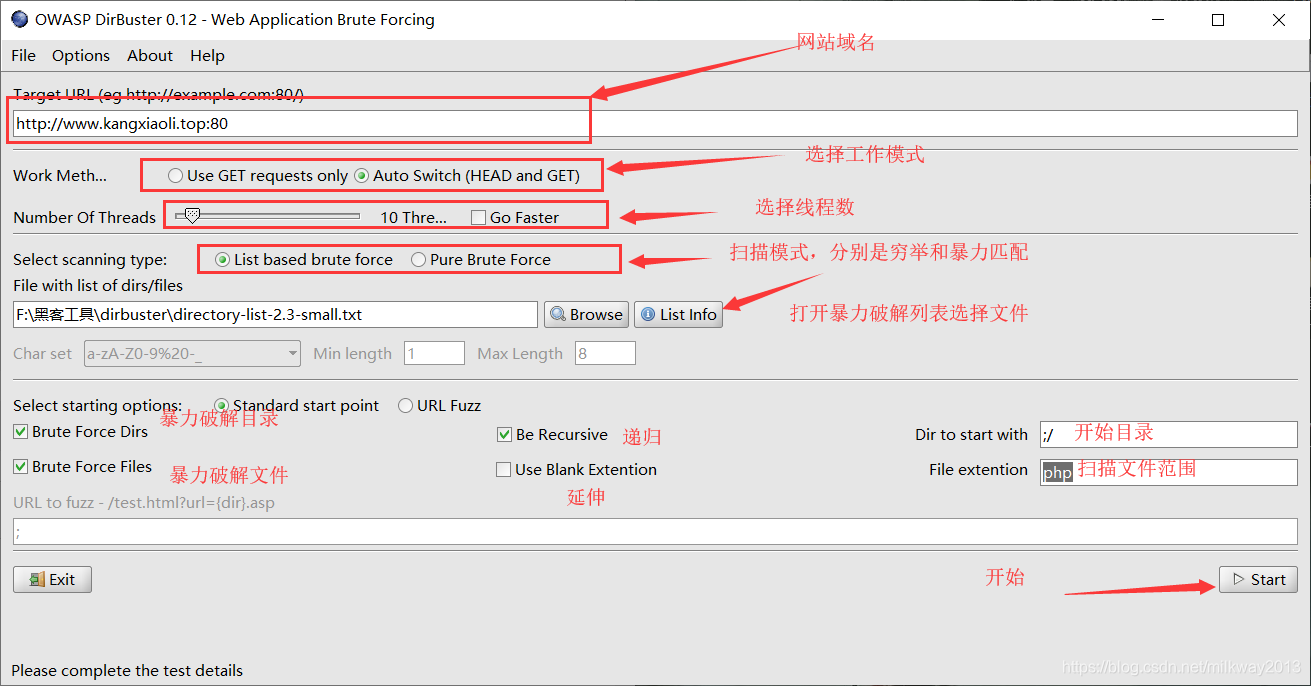
Task: Open the Char set dropdown
Action: point(192,353)
